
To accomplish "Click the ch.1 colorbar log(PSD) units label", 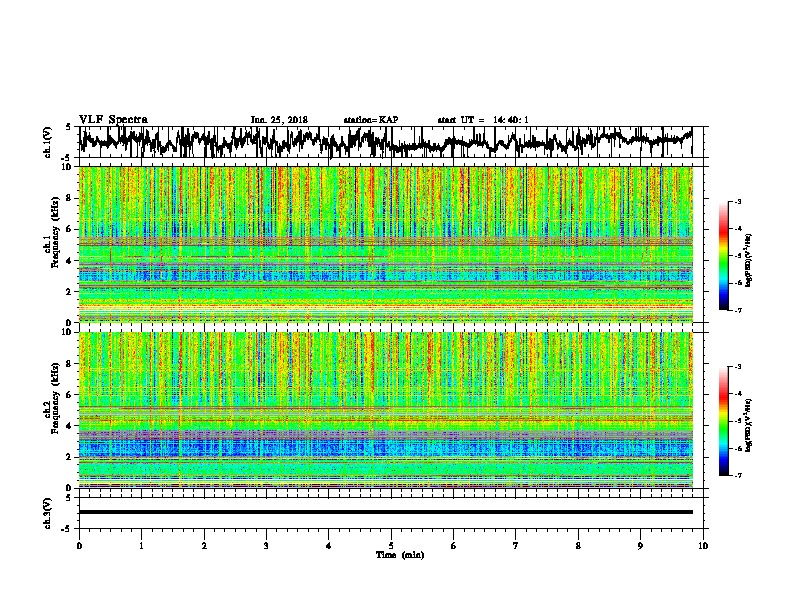I will click(749, 260).
